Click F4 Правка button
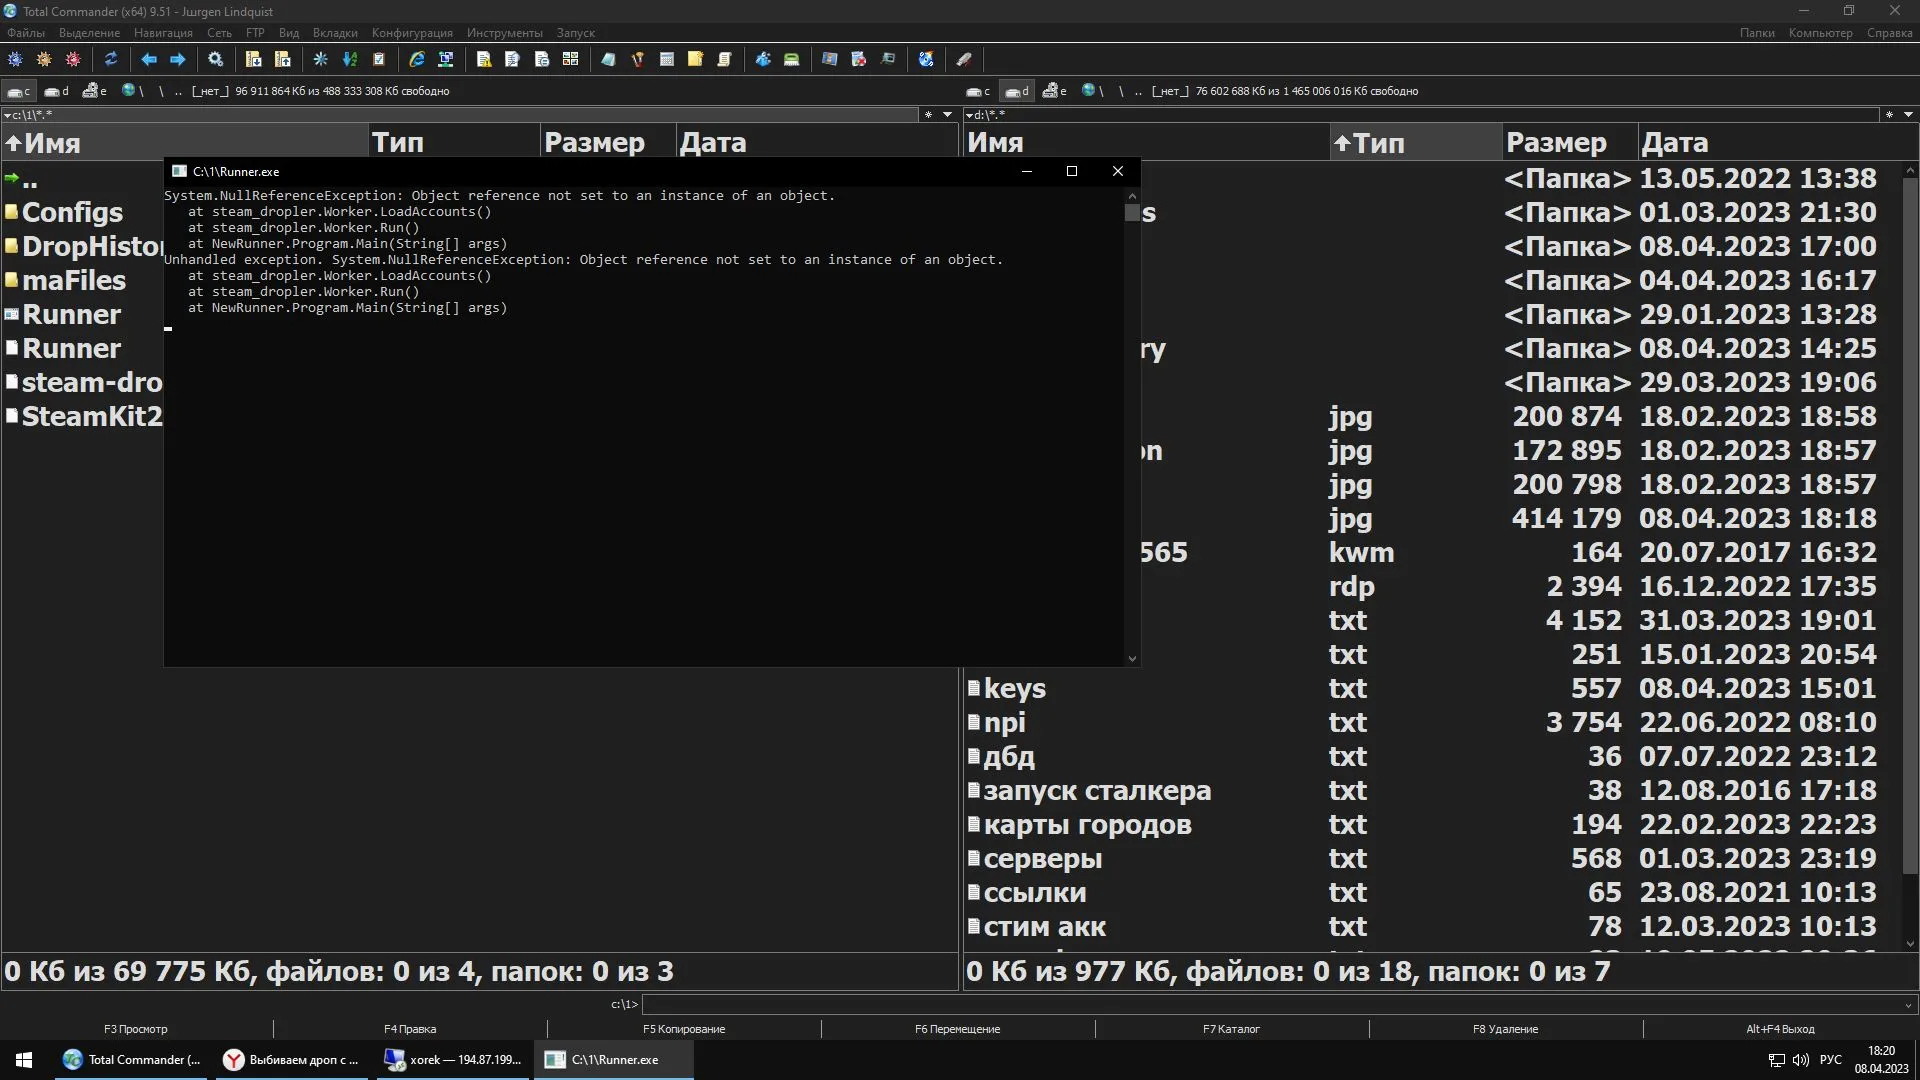Screen dimensions: 1920x1080 410,1029
